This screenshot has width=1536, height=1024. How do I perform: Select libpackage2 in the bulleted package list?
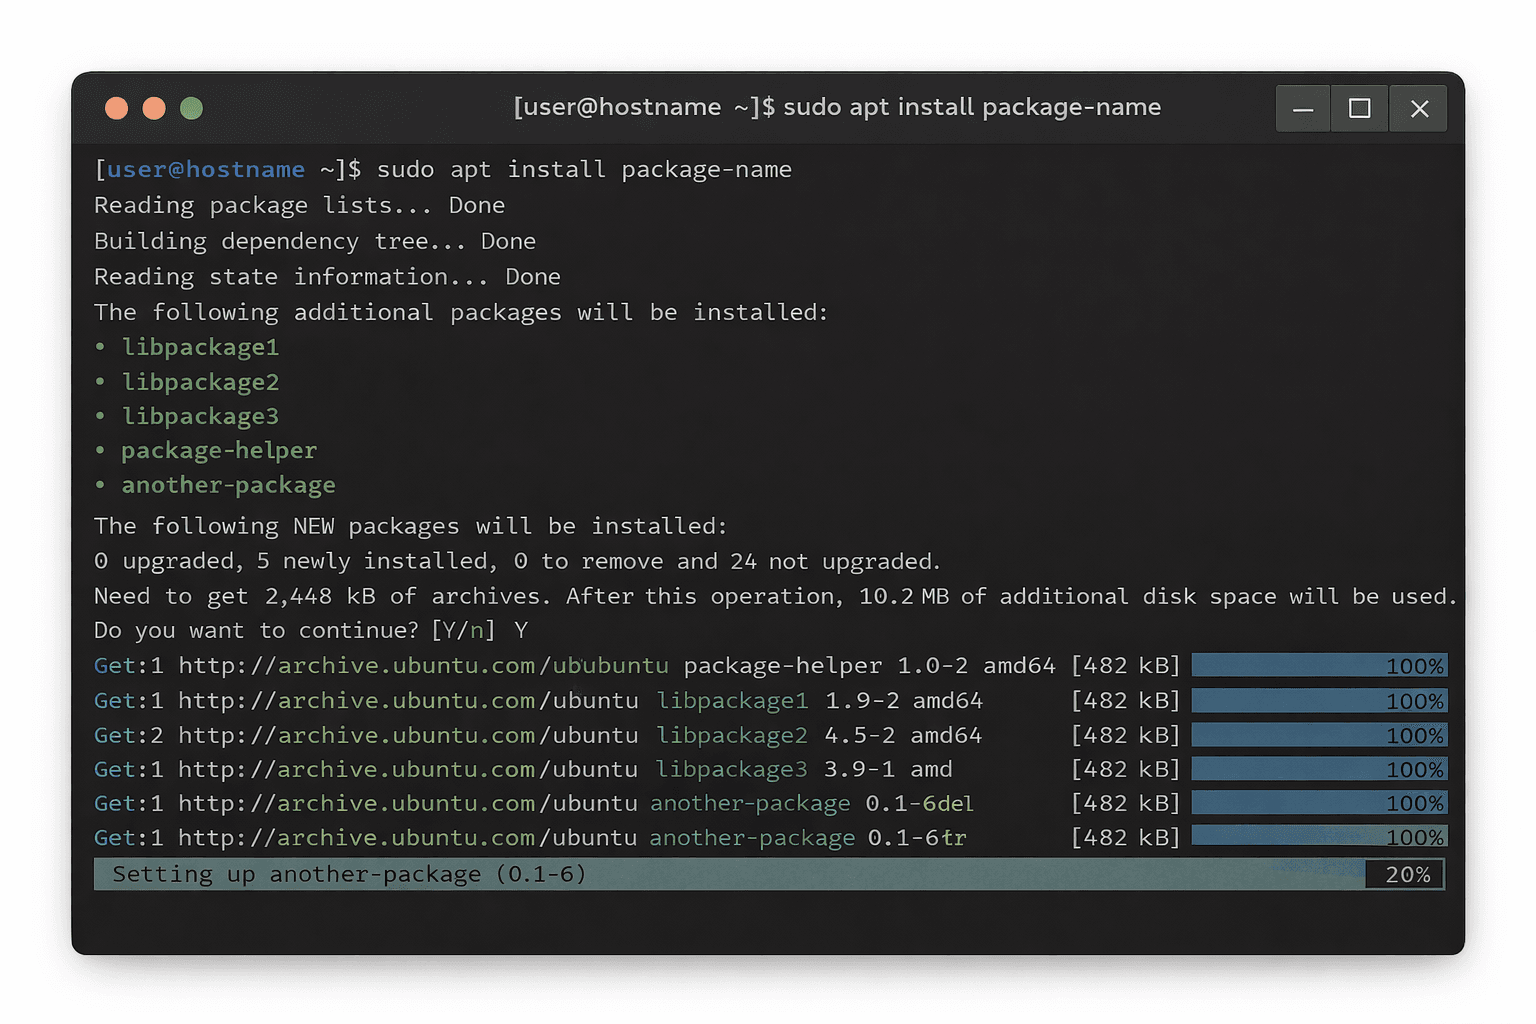click(x=200, y=382)
